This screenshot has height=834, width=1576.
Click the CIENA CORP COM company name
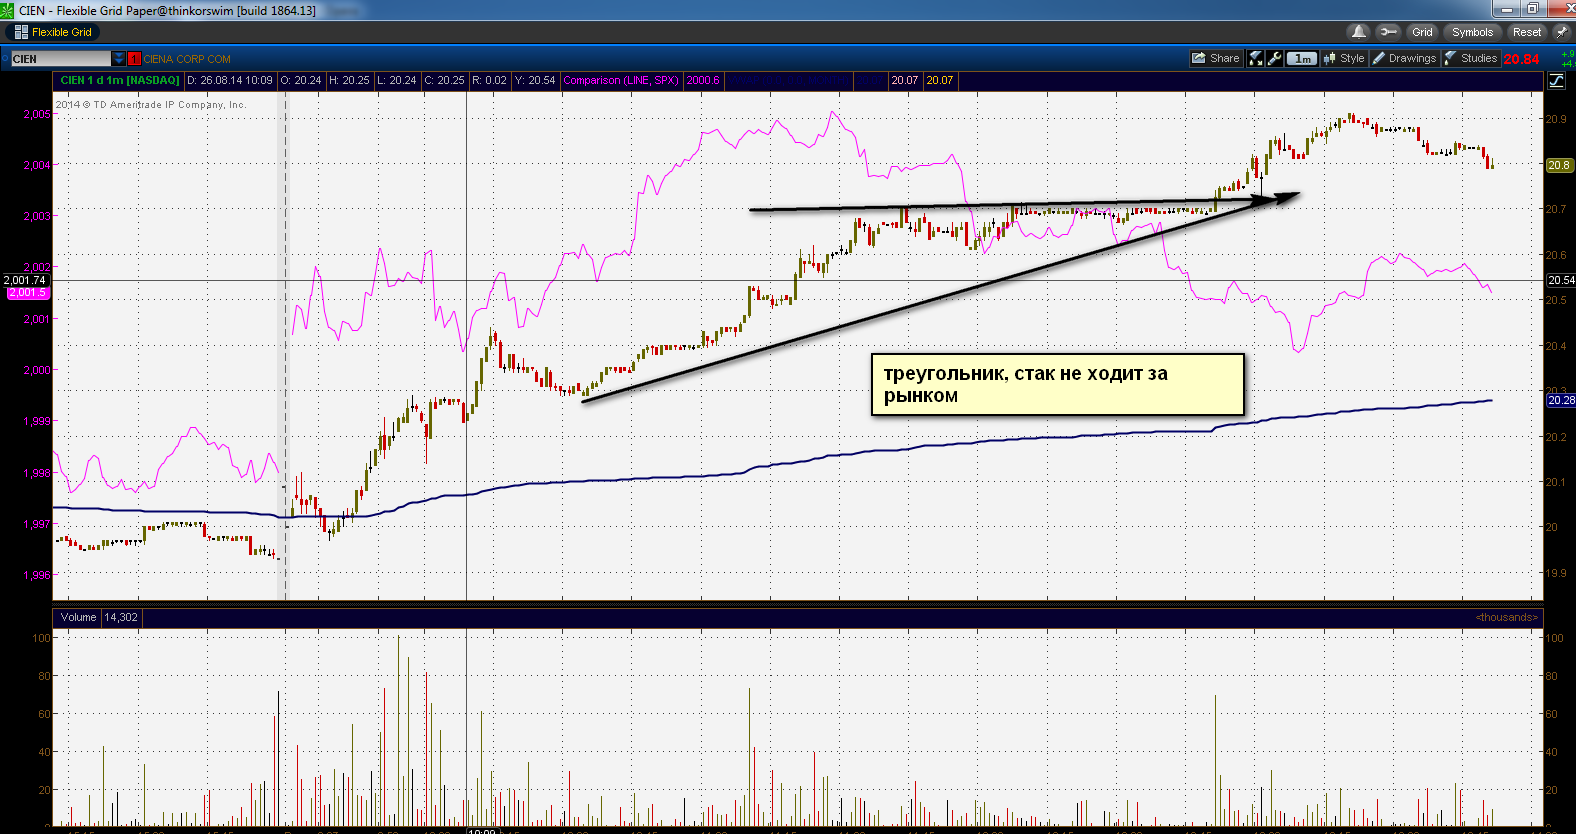click(x=187, y=59)
